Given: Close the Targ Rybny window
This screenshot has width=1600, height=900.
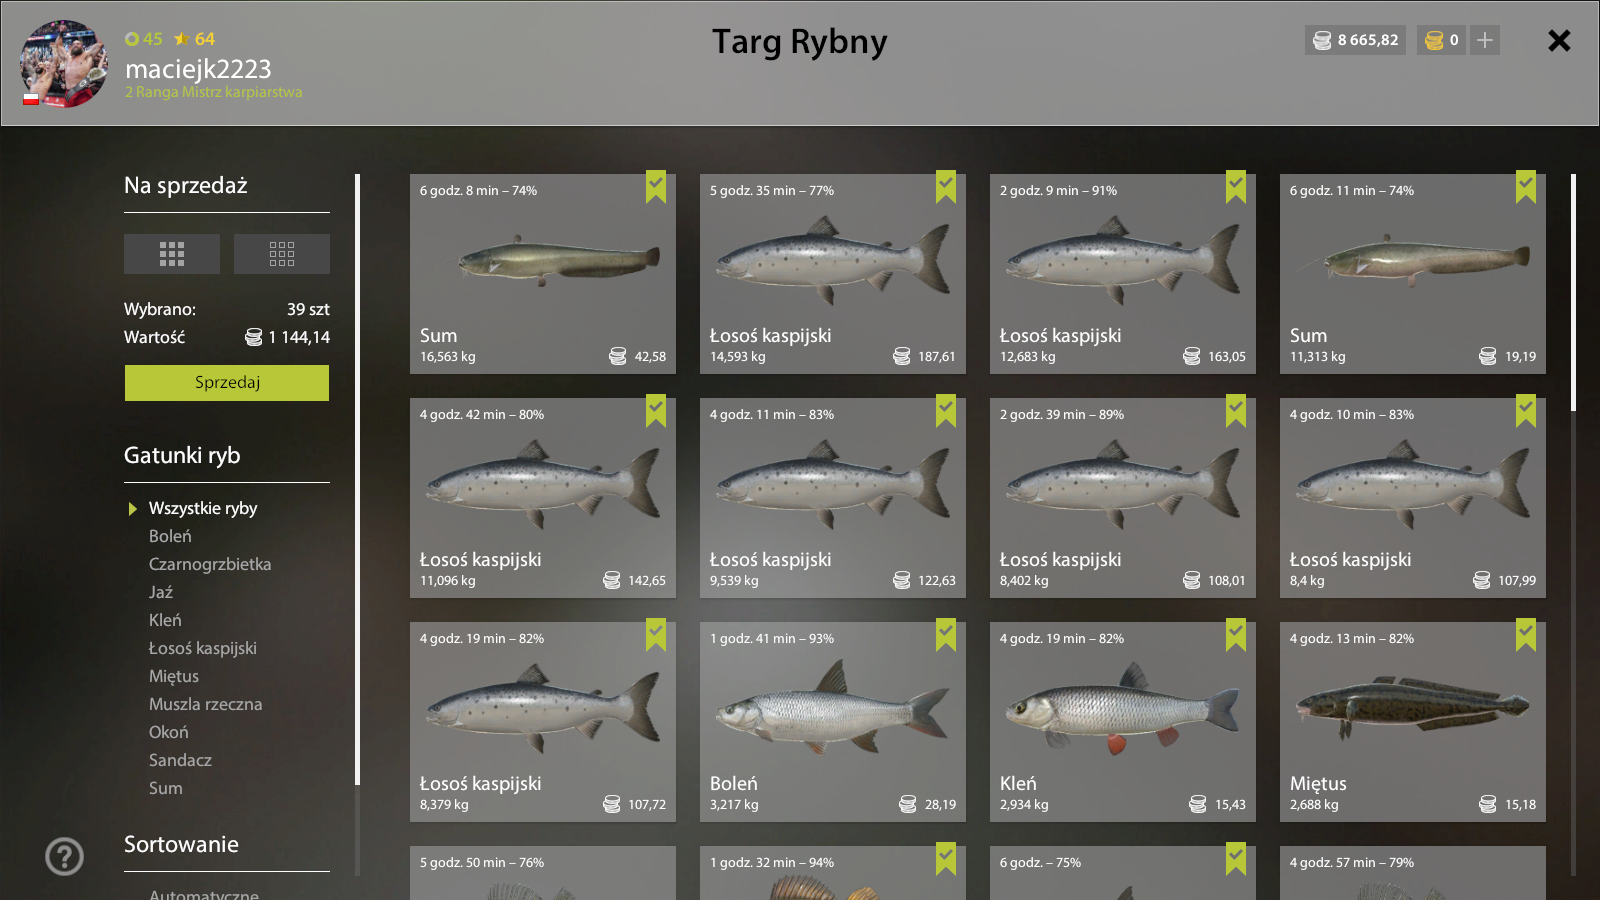Looking at the screenshot, I should [x=1559, y=40].
